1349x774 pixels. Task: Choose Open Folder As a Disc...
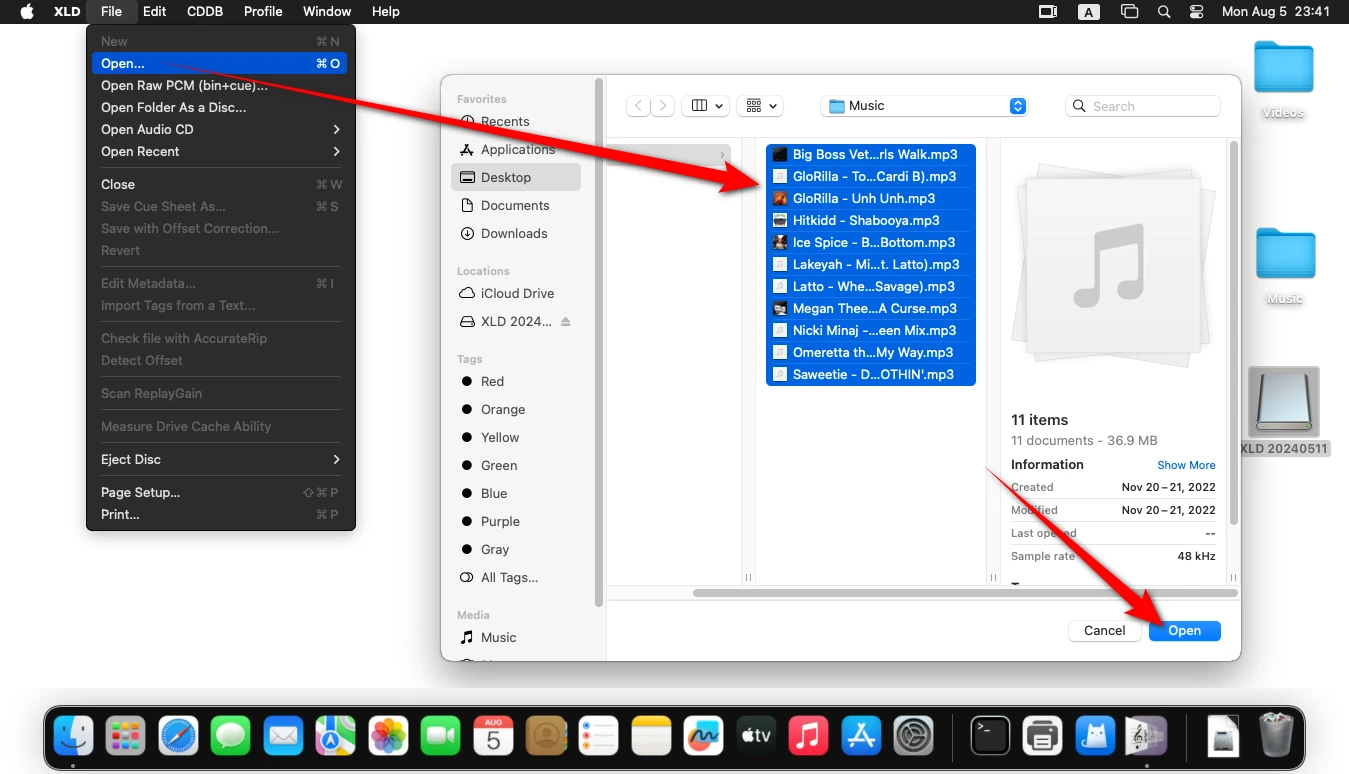pos(221,108)
